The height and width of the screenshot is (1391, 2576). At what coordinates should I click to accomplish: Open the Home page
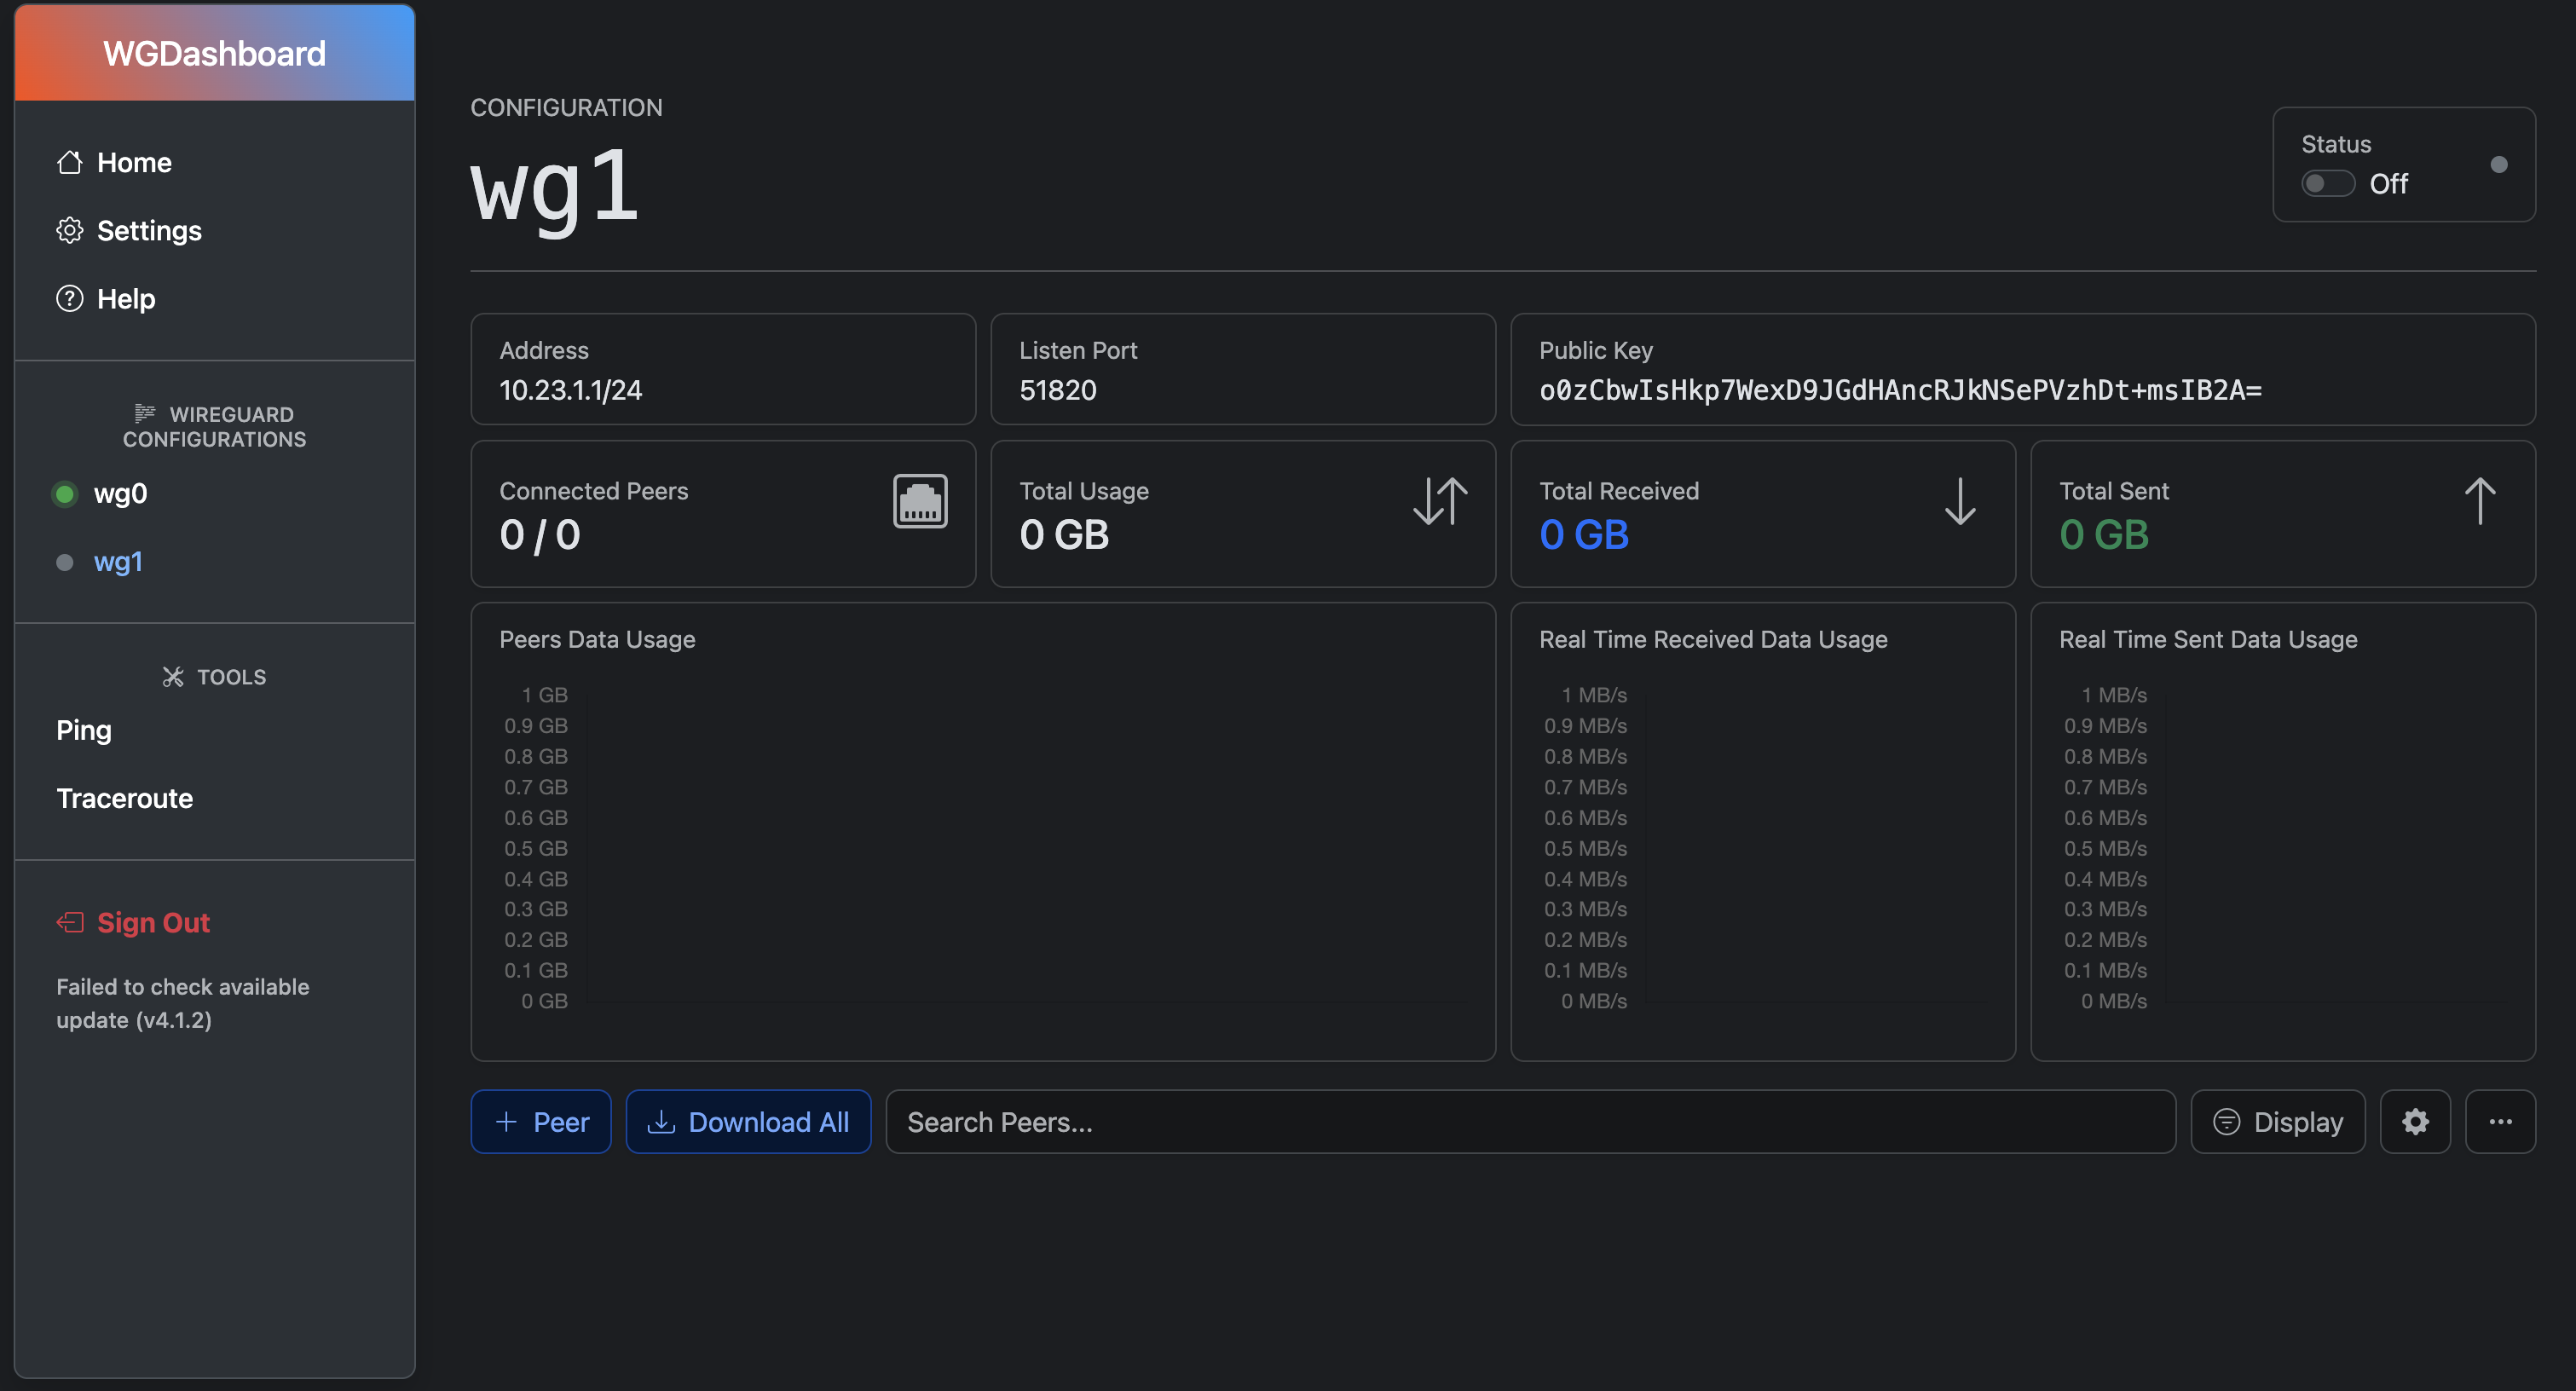134,162
